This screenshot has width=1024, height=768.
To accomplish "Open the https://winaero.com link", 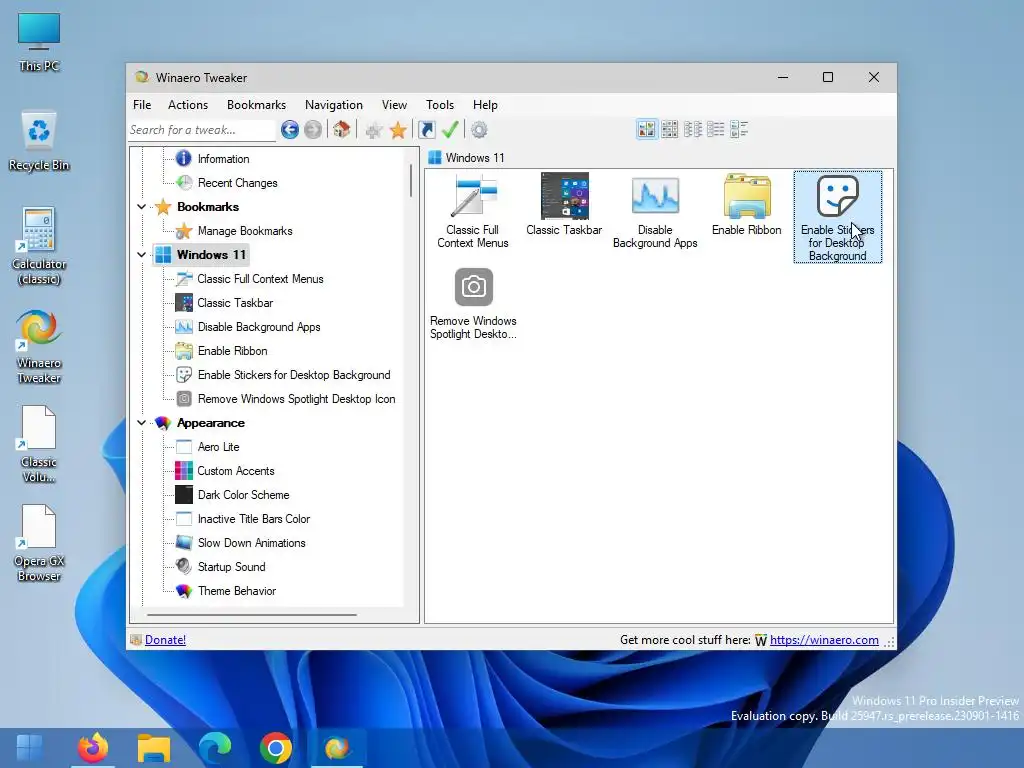I will point(824,640).
